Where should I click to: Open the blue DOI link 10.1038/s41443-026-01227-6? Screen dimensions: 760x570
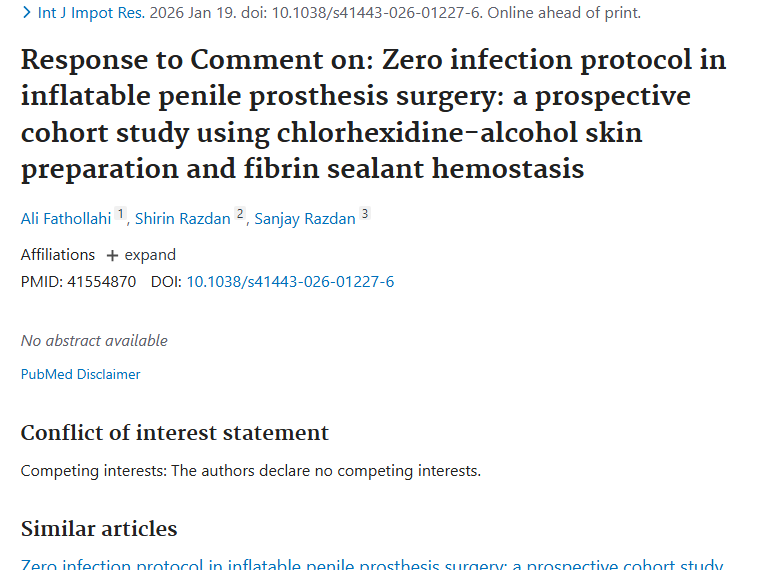[x=290, y=282]
